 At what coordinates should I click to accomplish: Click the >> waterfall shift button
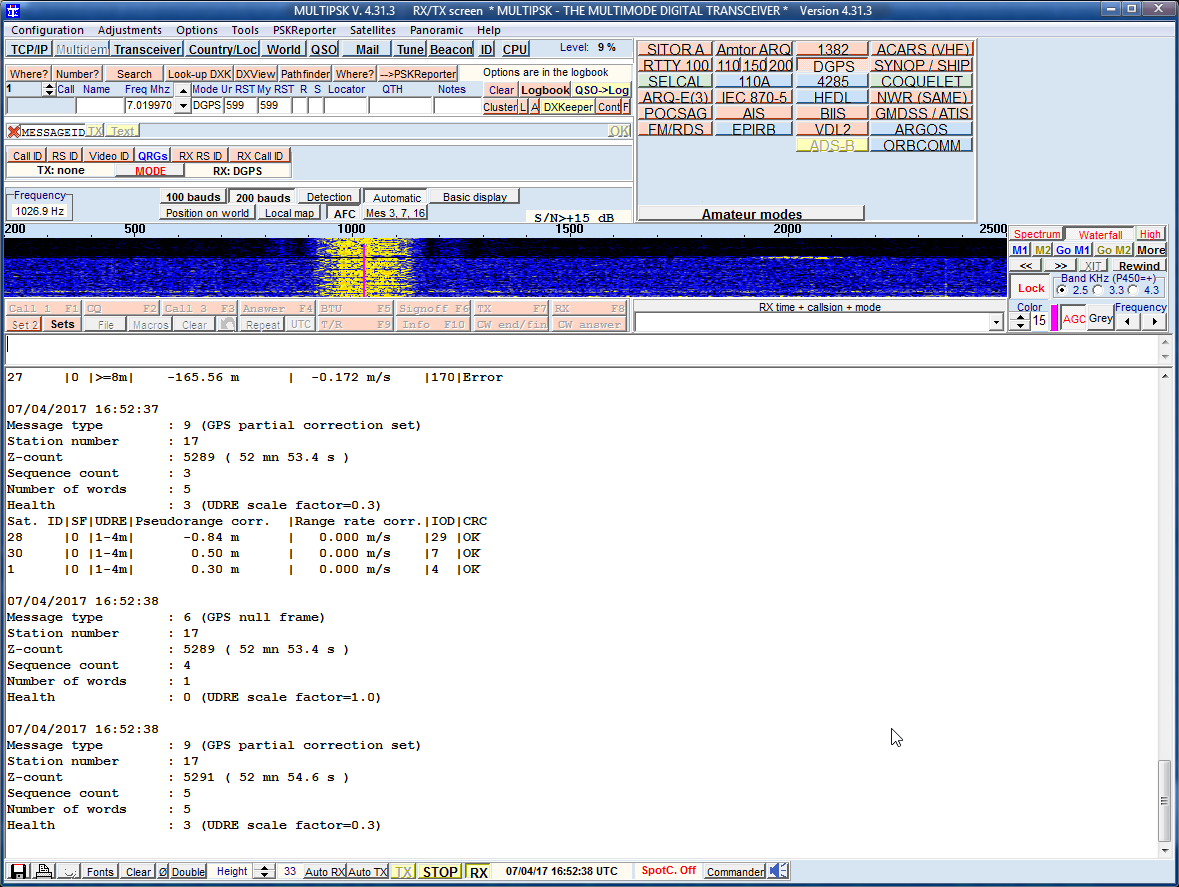tap(1060, 265)
